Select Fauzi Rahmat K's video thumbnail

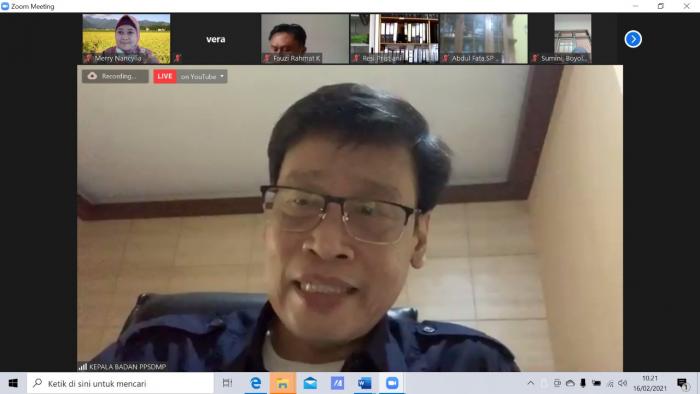(305, 39)
